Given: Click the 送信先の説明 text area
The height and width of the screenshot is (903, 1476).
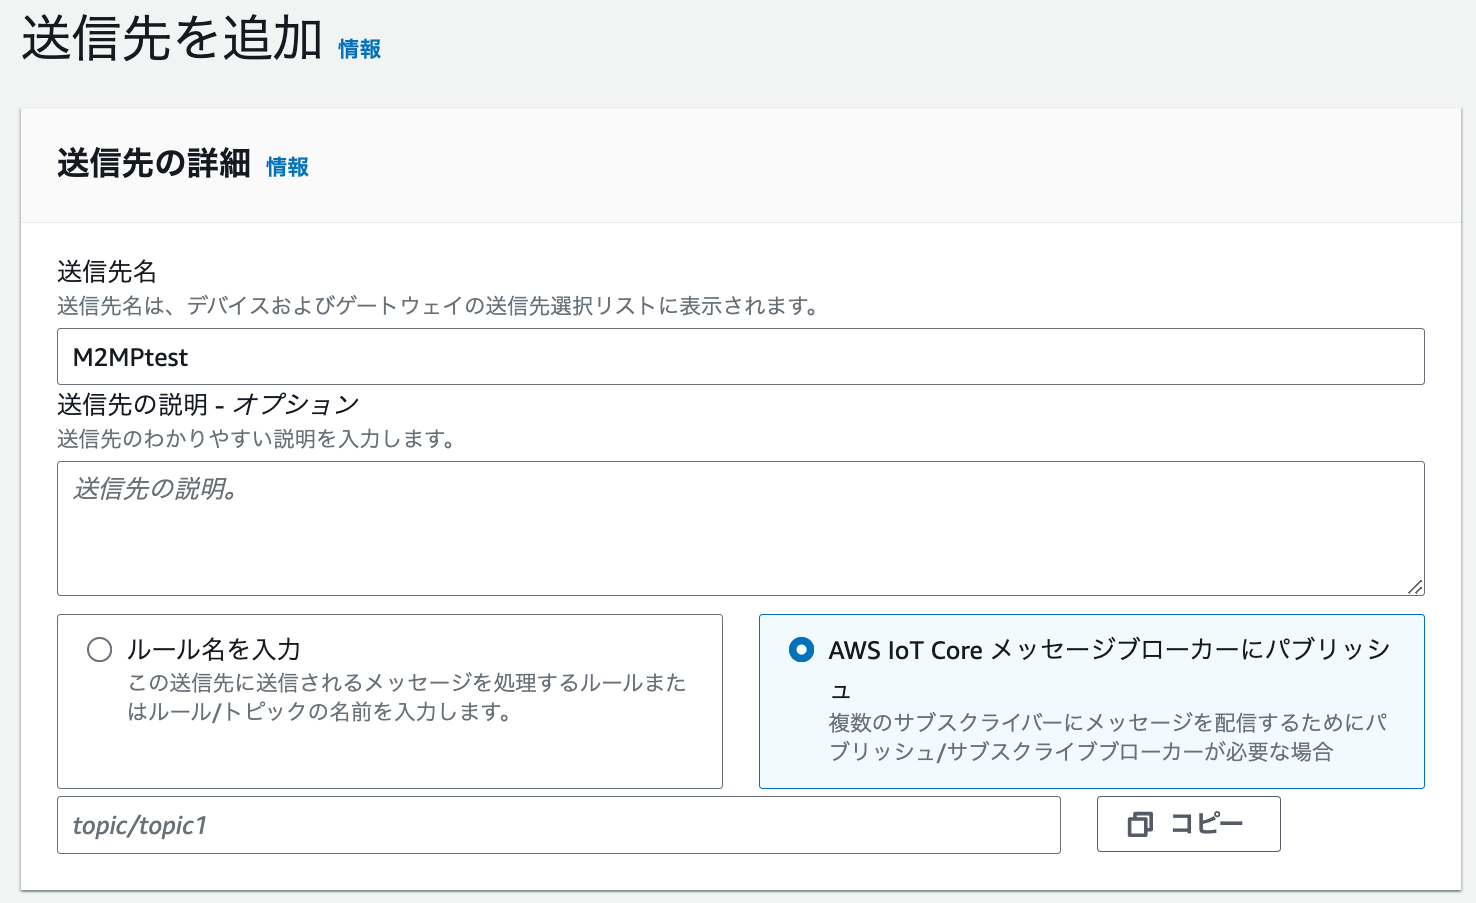Looking at the screenshot, I should (x=740, y=528).
